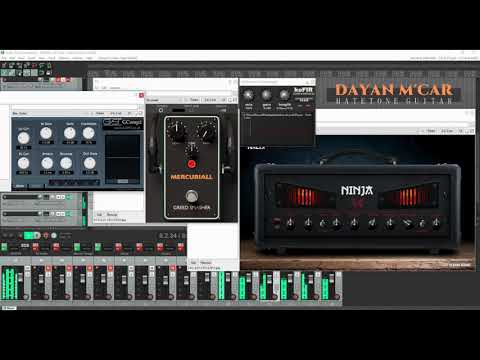Adjust the In Gain knob on GComp2
The width and height of the screenshot is (480, 360).
coord(46,133)
